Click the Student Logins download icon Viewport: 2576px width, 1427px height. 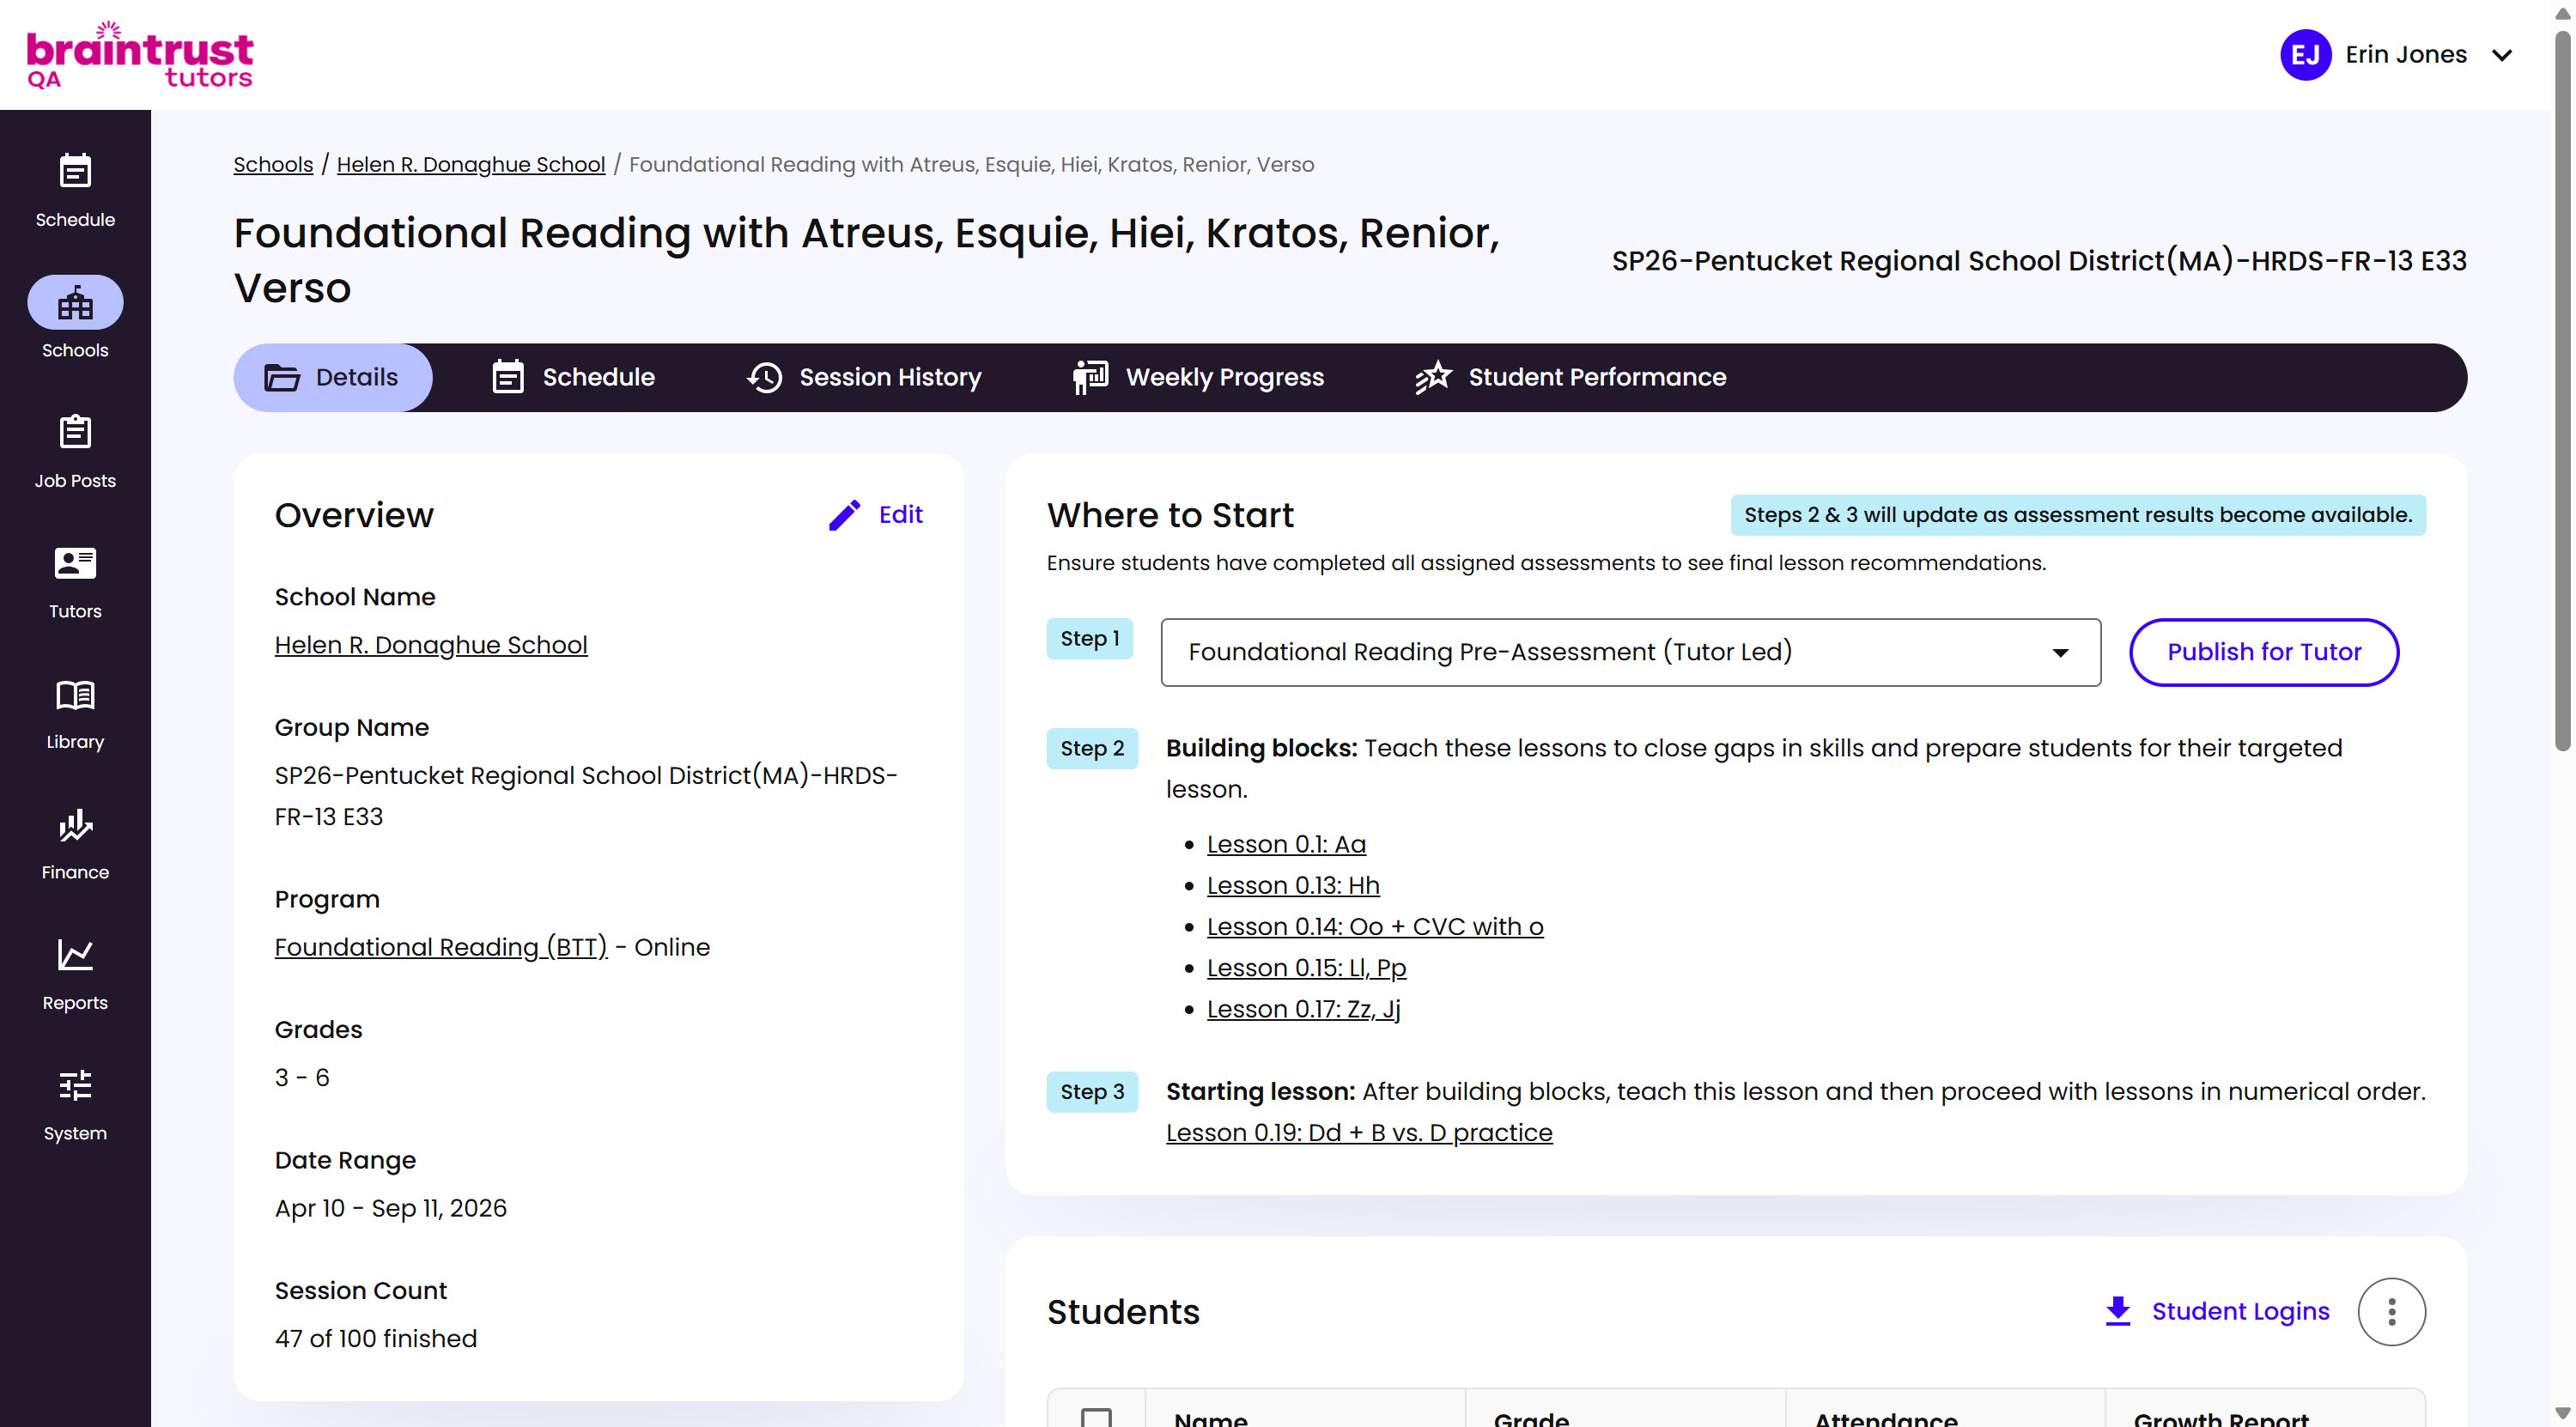coord(2117,1311)
